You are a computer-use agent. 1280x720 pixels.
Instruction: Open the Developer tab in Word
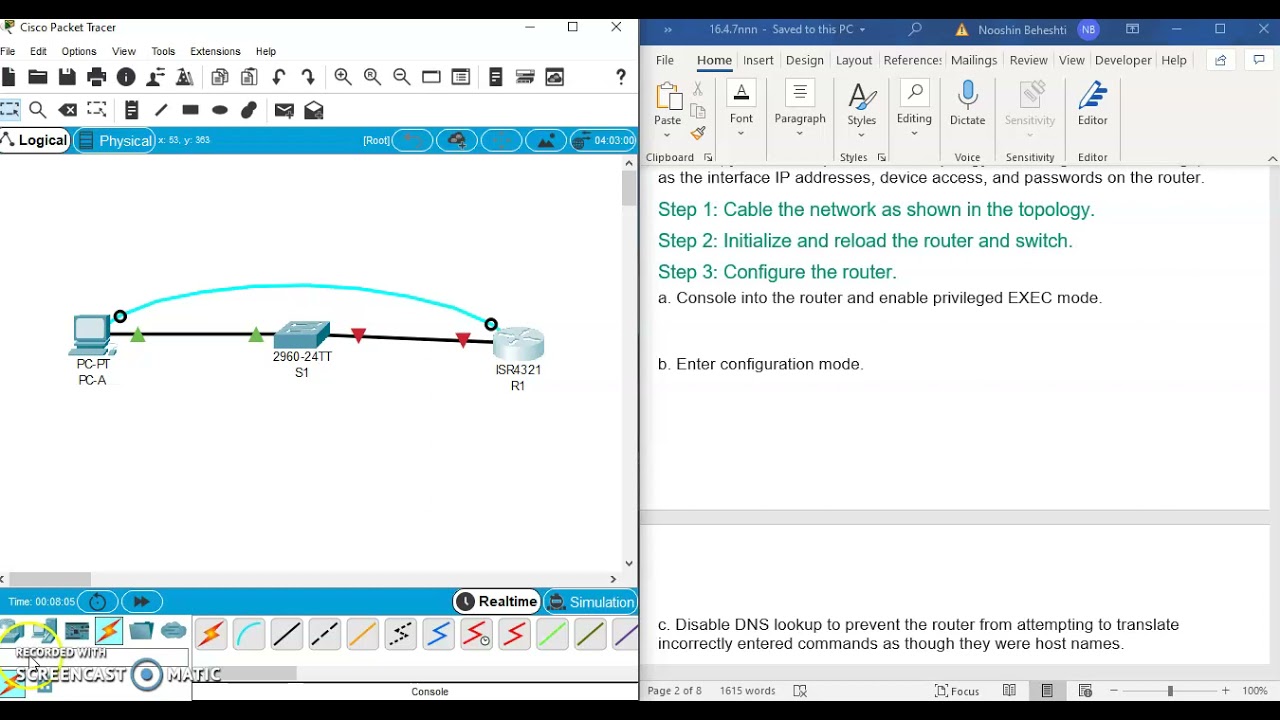pos(1123,61)
